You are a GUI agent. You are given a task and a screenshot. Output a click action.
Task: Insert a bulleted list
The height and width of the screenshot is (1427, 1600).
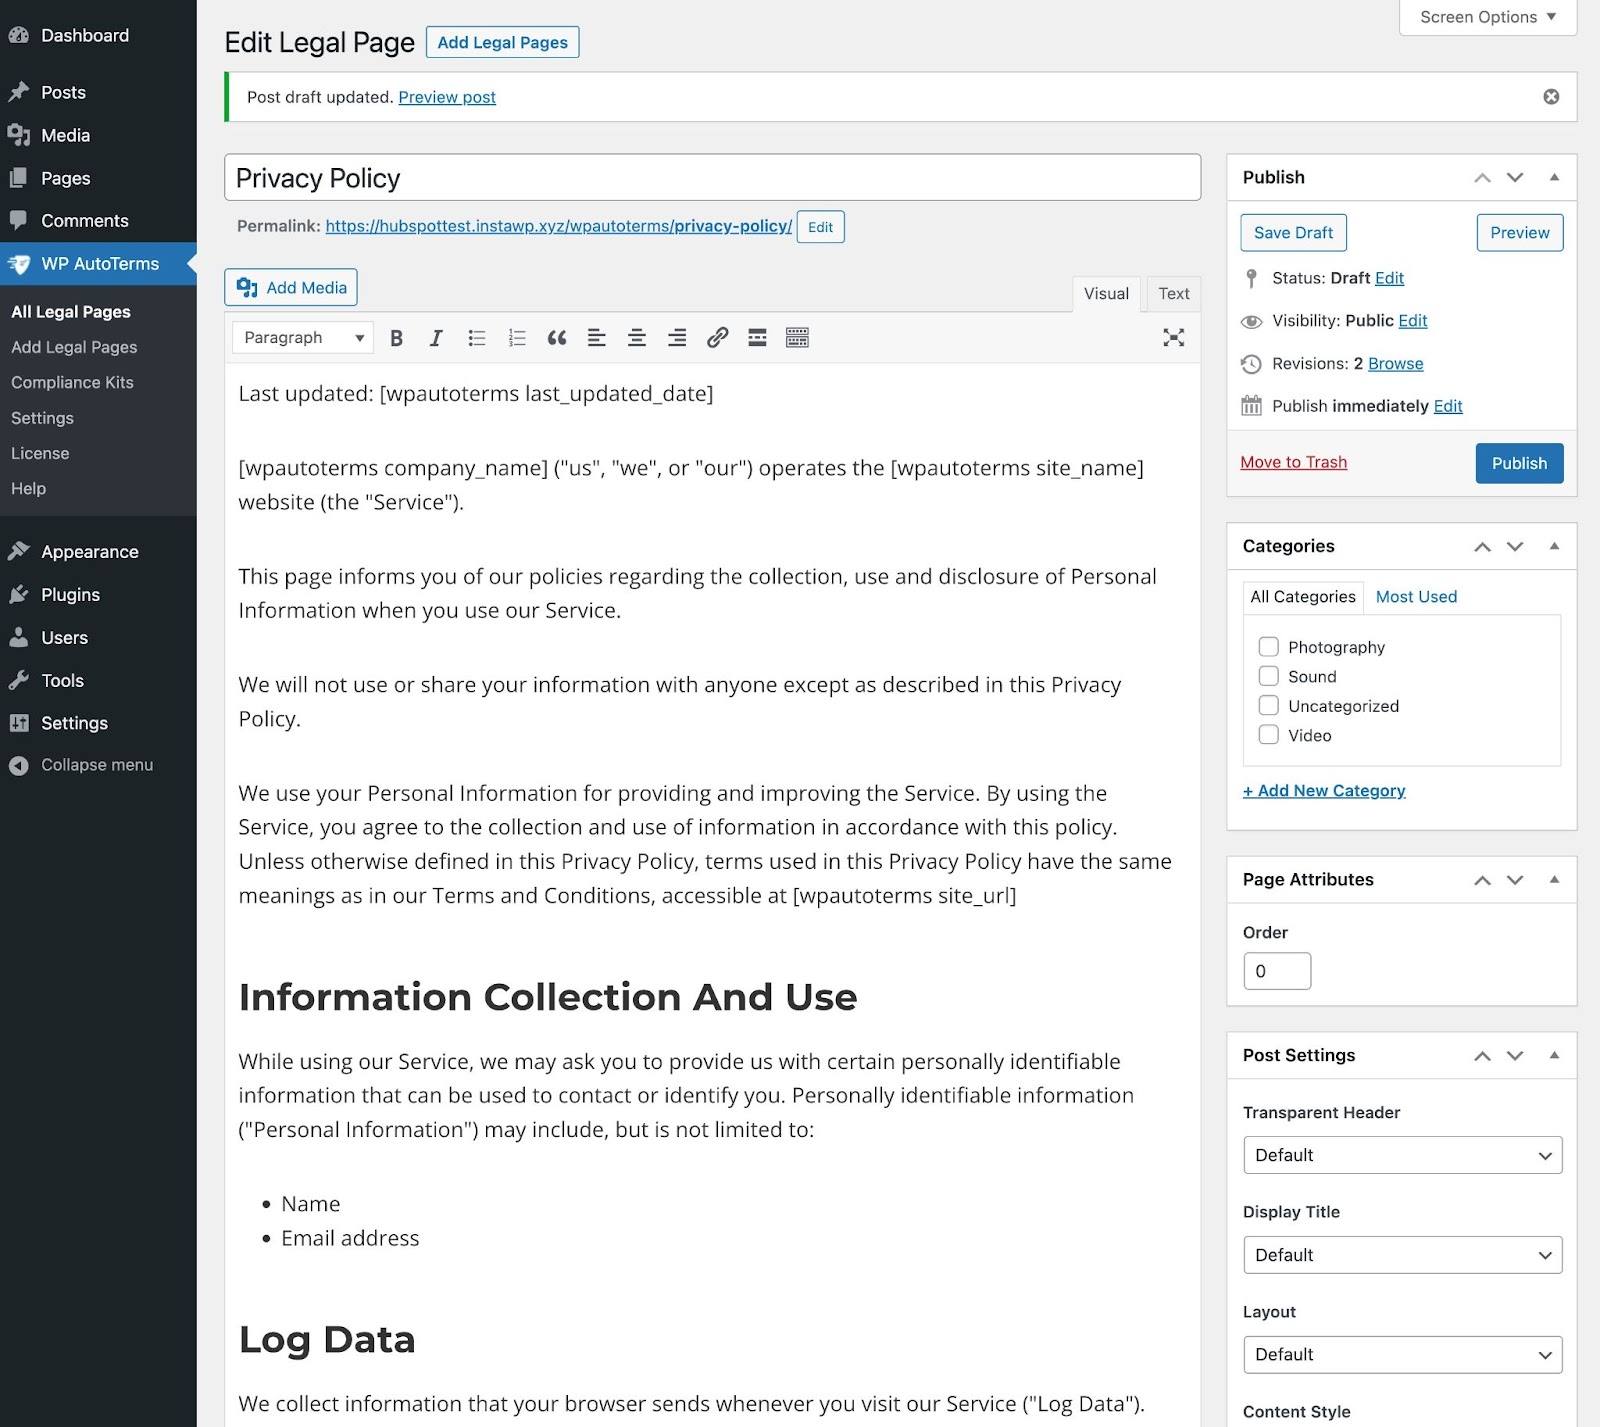pos(477,338)
